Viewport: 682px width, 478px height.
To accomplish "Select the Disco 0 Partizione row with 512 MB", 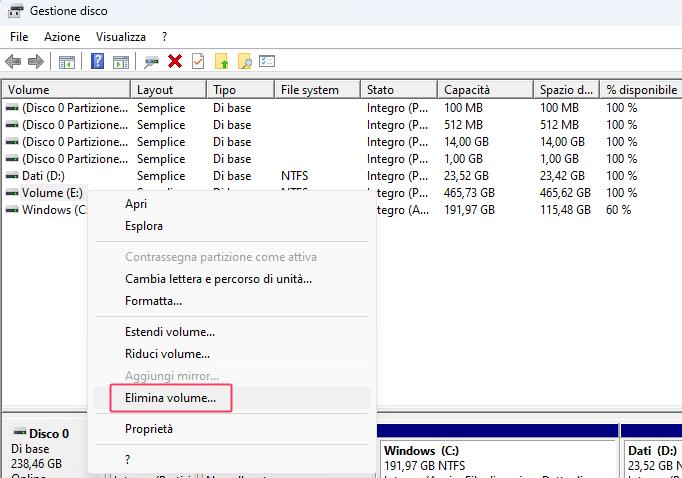I will click(342, 125).
